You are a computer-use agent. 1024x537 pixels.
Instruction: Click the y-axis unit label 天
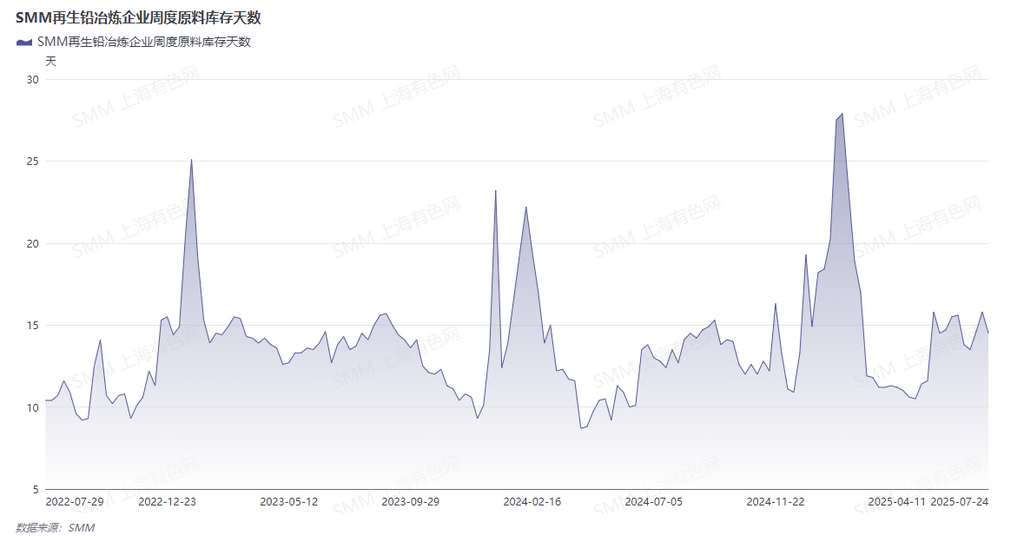pyautogui.click(x=51, y=61)
